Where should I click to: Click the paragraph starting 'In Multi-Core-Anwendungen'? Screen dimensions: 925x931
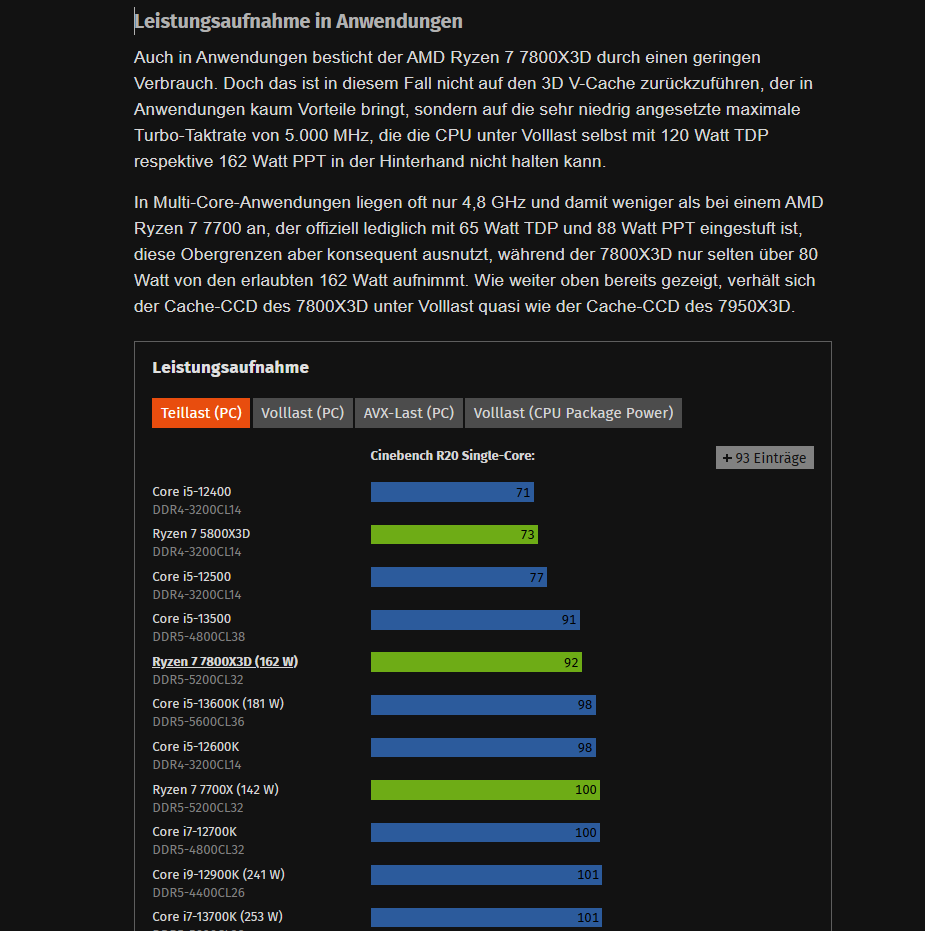[x=479, y=254]
